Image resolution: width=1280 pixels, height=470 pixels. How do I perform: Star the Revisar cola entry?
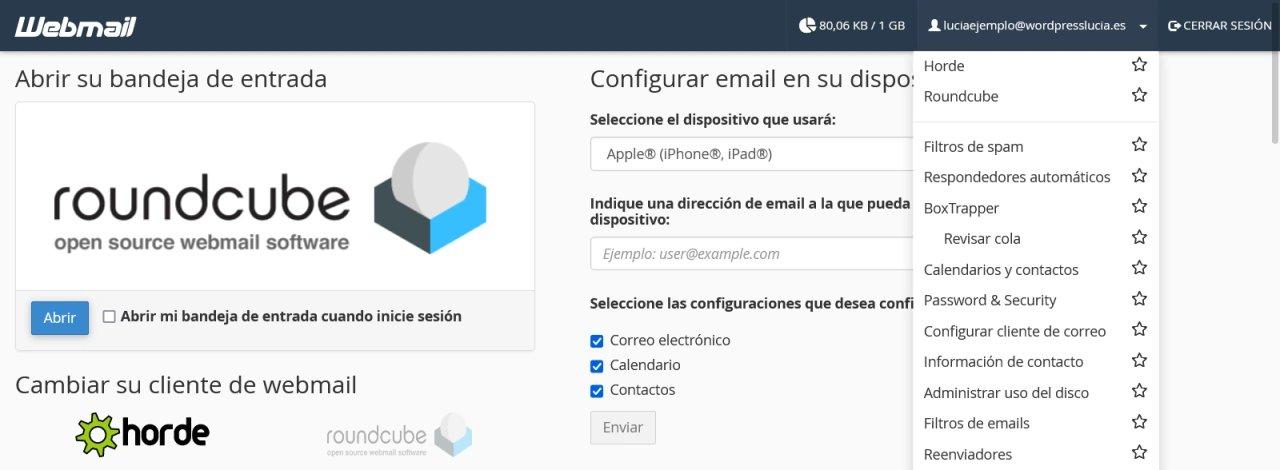[x=1139, y=238]
